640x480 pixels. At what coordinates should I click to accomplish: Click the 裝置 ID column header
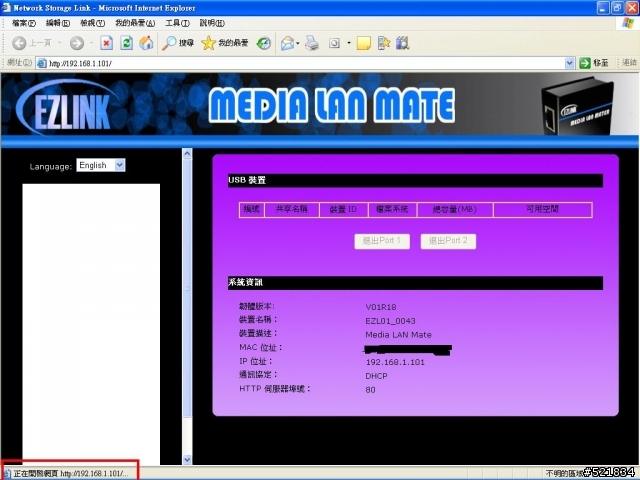point(343,209)
